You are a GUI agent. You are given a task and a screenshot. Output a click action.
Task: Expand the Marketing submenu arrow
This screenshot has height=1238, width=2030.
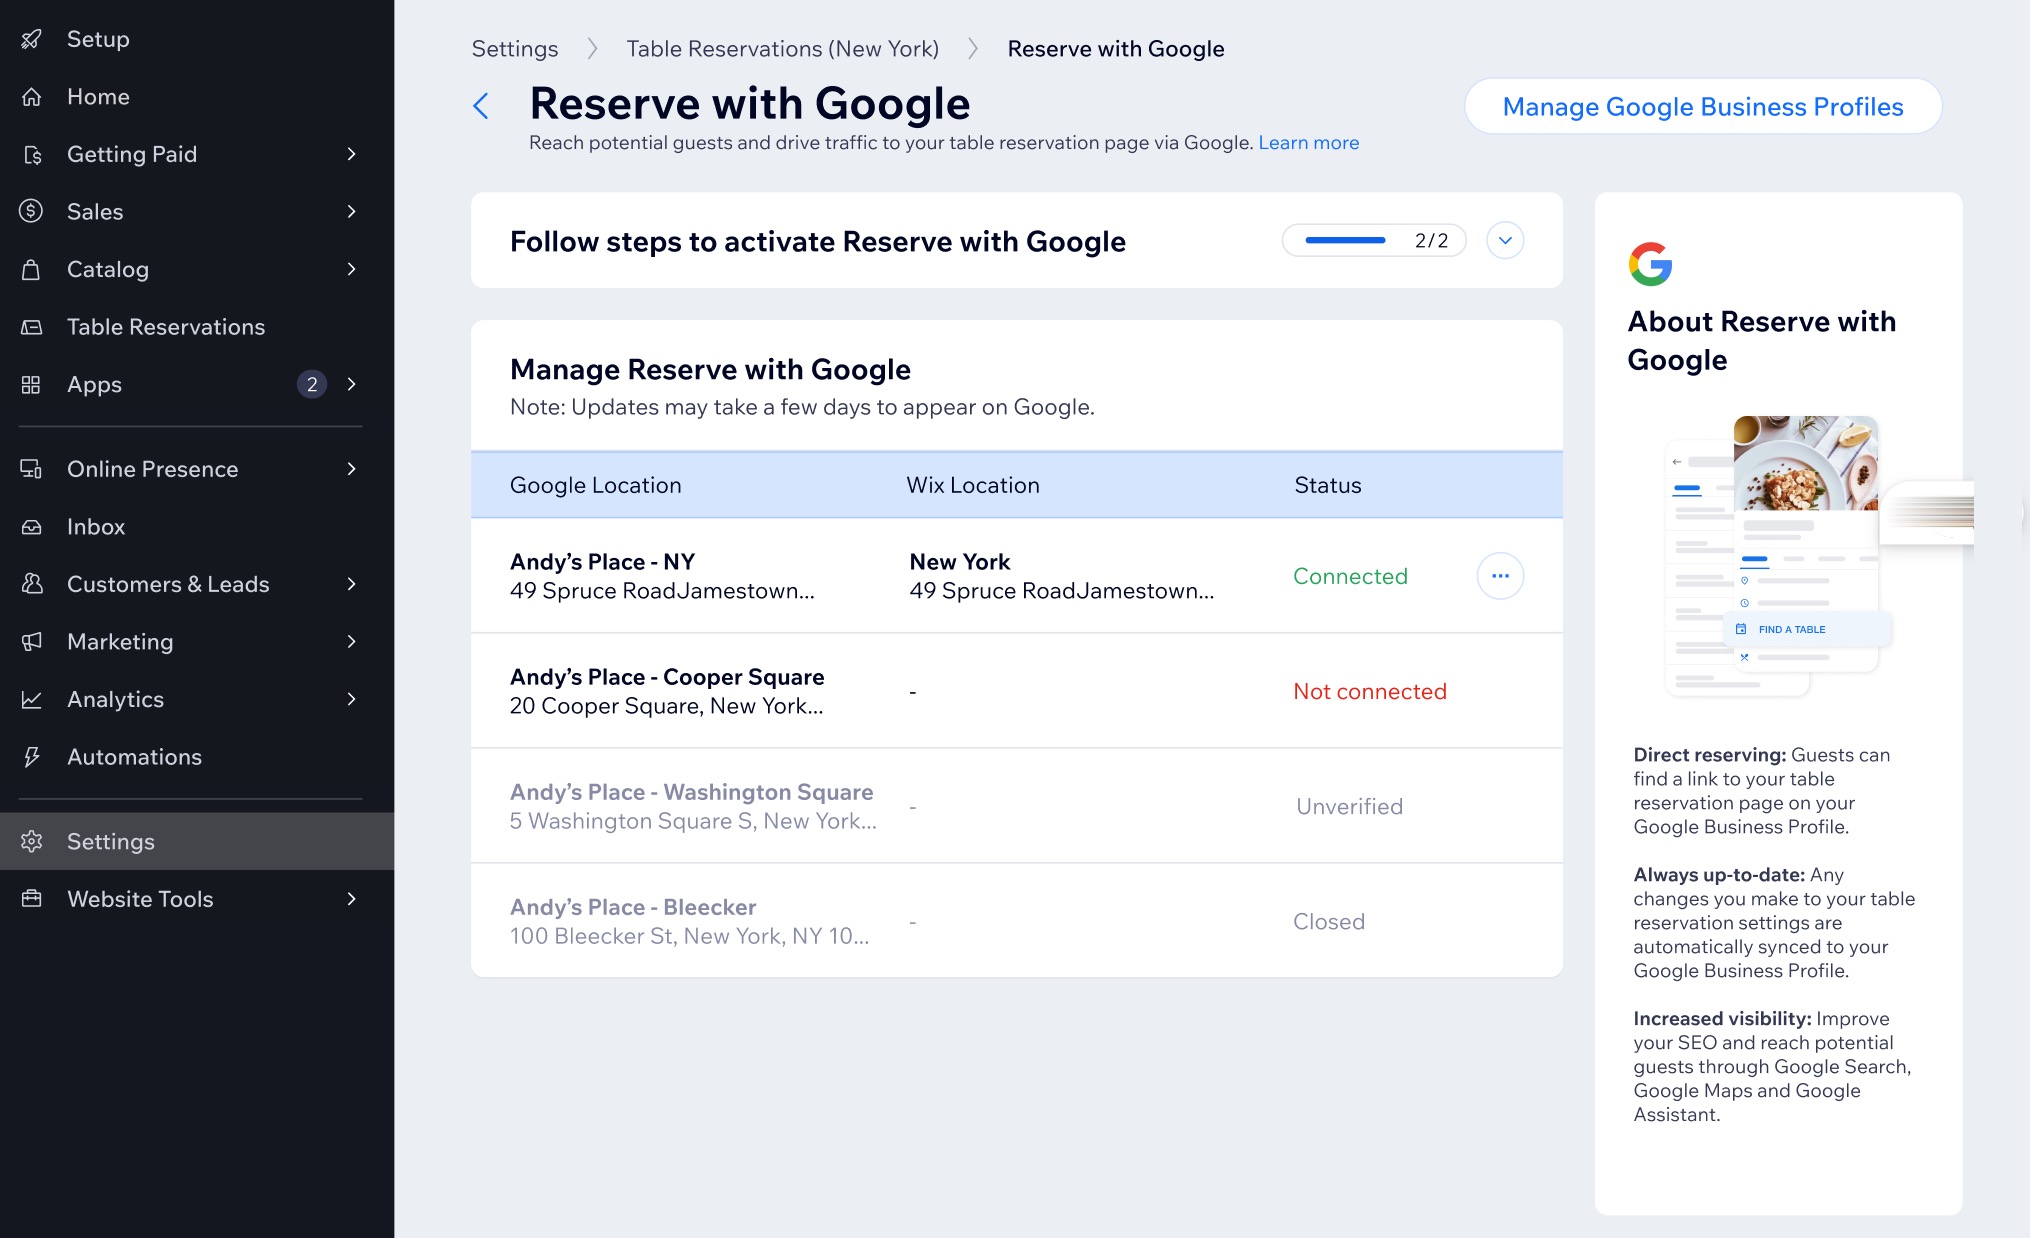(351, 642)
